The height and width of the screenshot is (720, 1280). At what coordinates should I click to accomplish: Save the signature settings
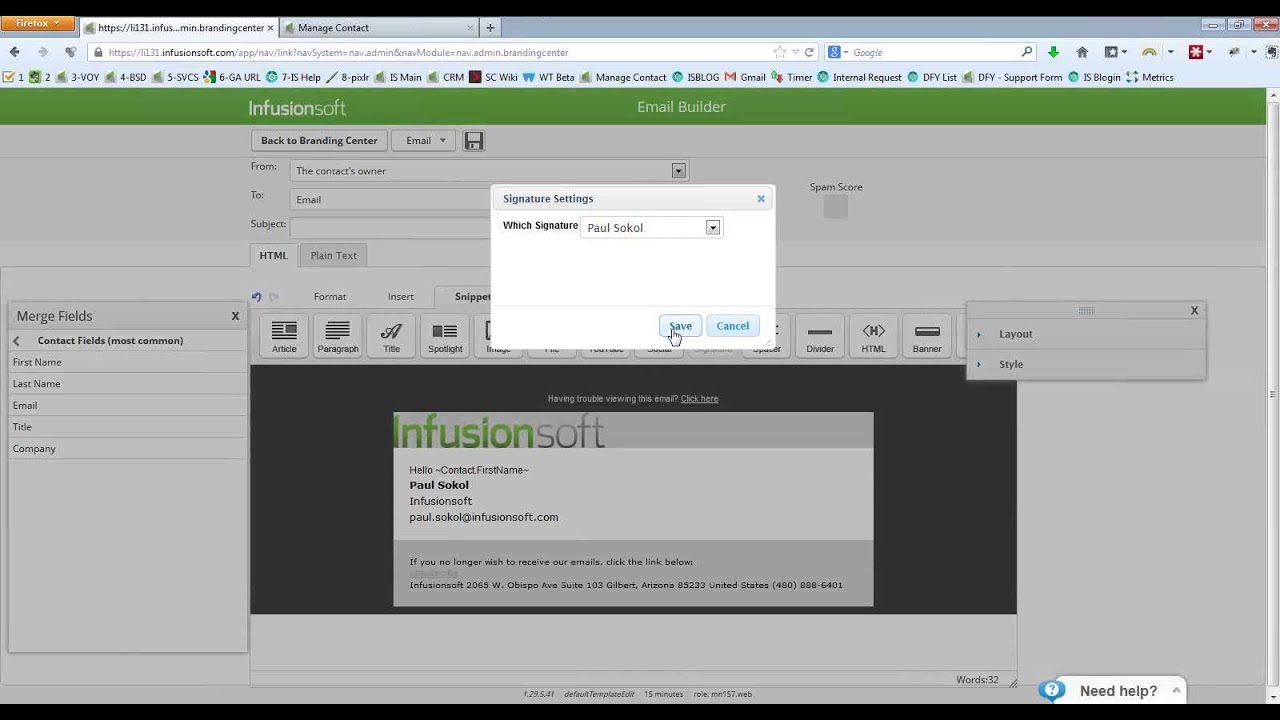680,326
